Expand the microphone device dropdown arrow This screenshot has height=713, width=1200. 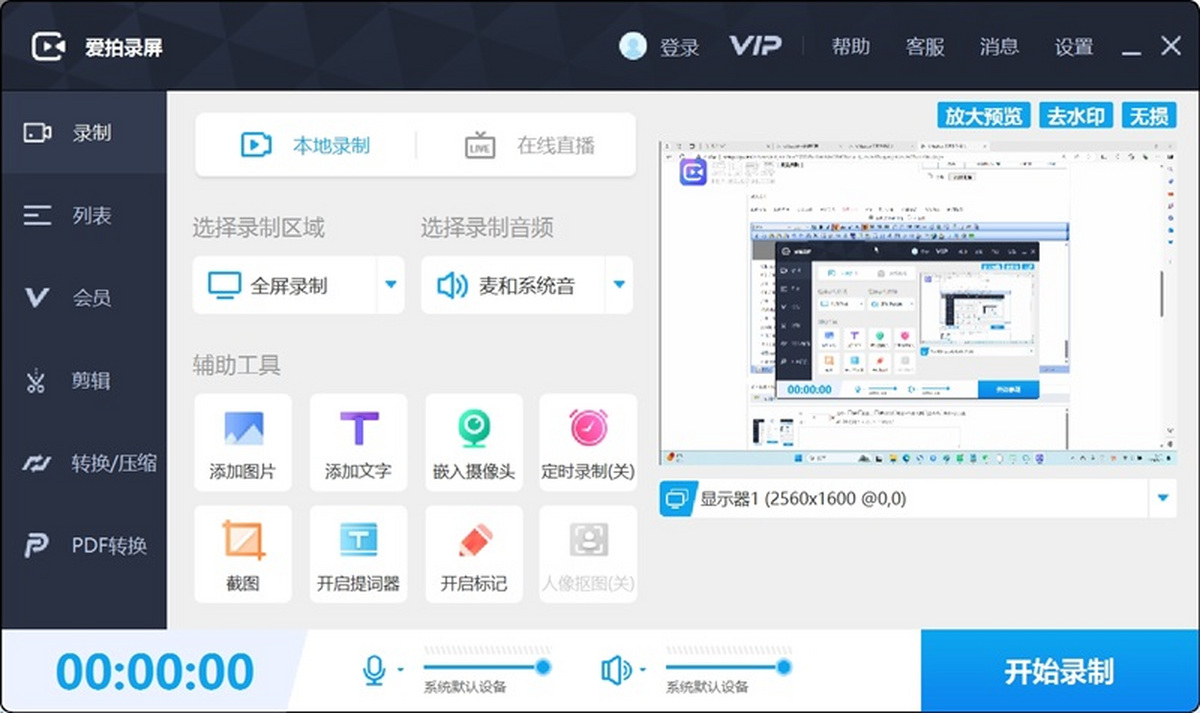(401, 670)
